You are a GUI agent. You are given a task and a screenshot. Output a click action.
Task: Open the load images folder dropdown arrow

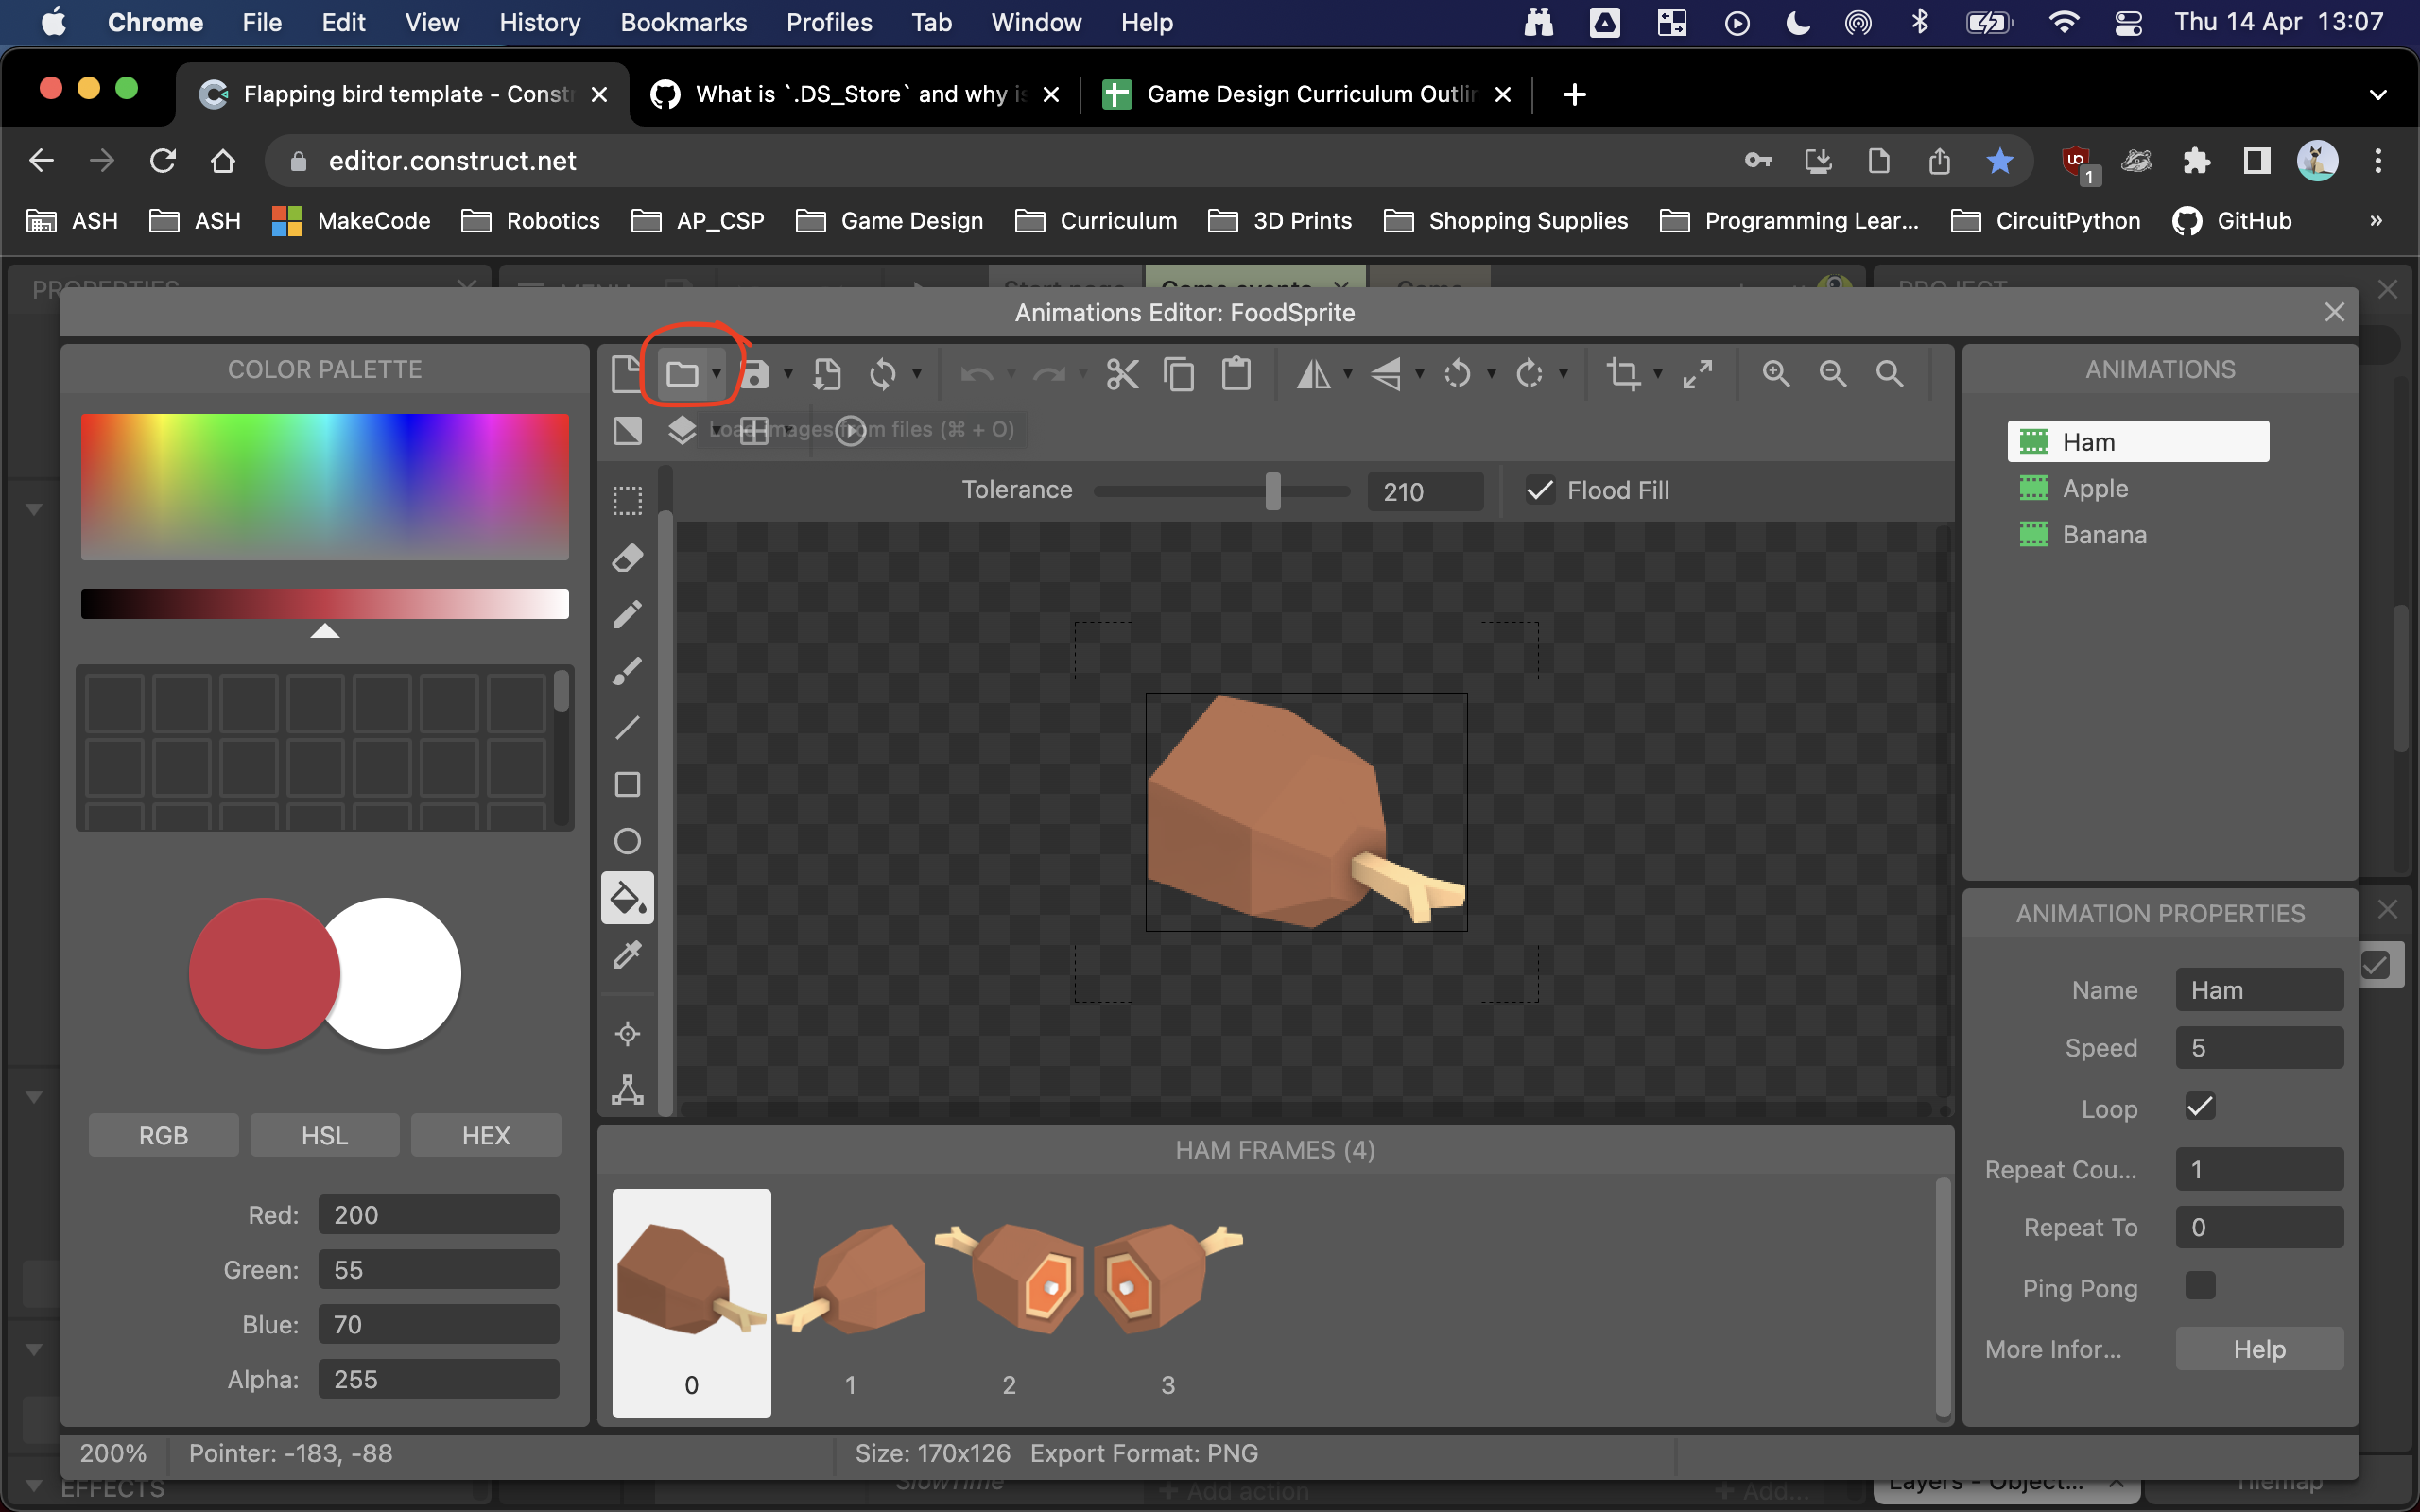point(716,374)
